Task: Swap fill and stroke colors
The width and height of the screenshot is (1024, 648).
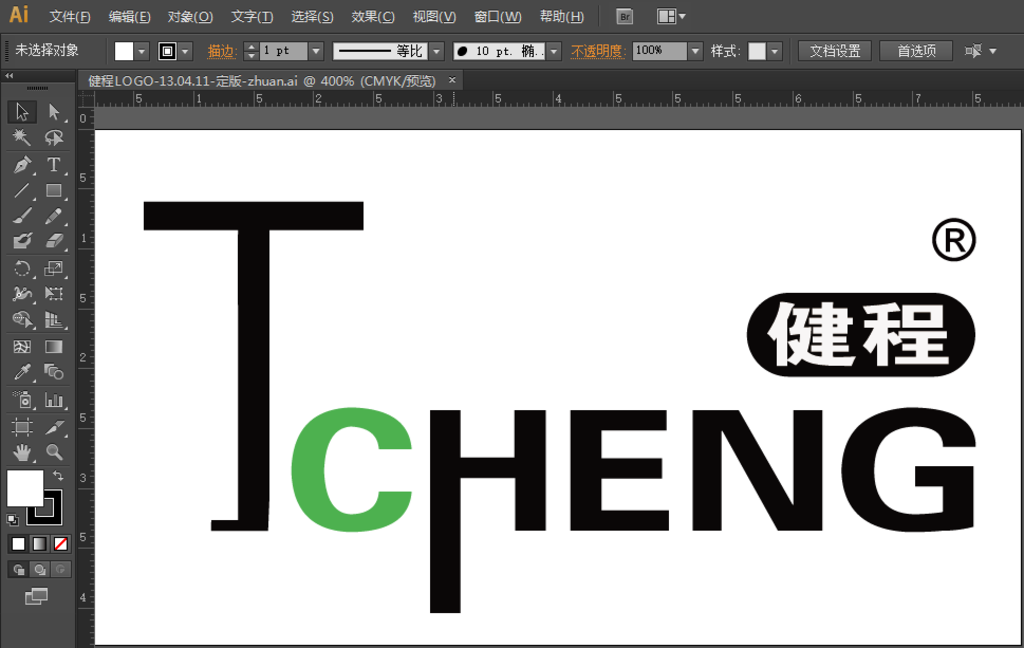Action: pyautogui.click(x=57, y=476)
